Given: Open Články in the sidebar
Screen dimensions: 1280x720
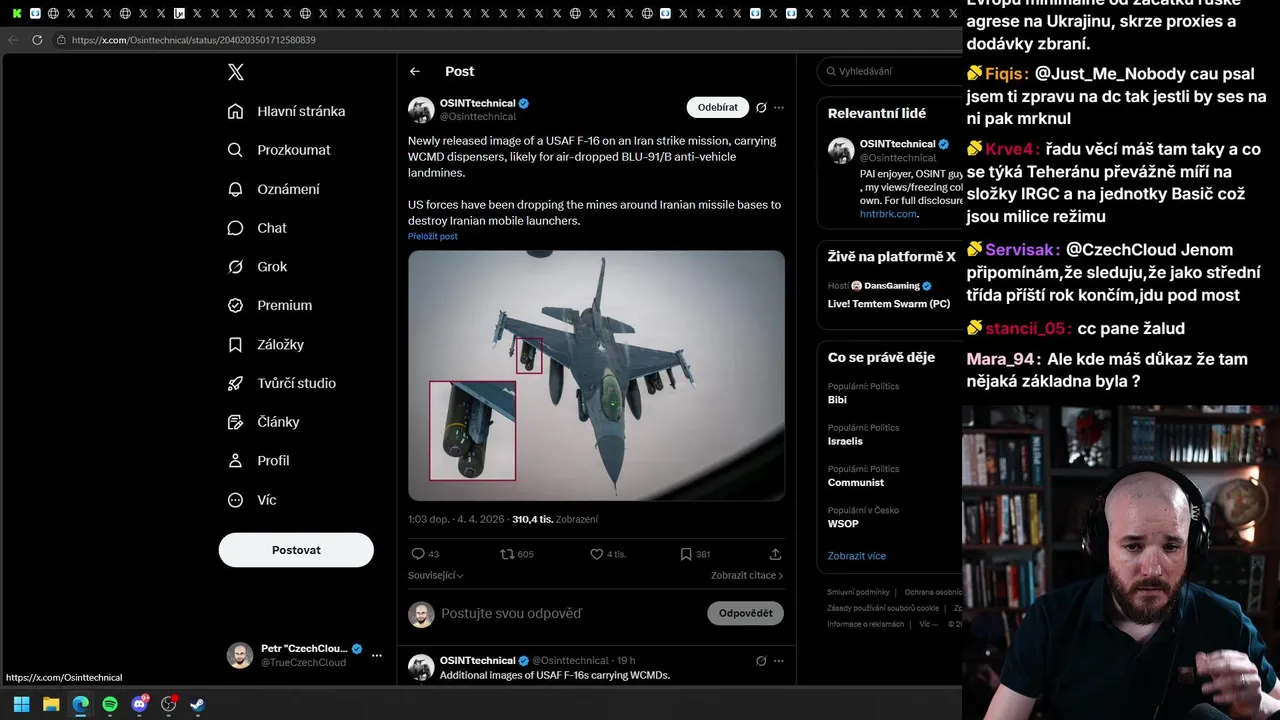Looking at the screenshot, I should [264, 422].
